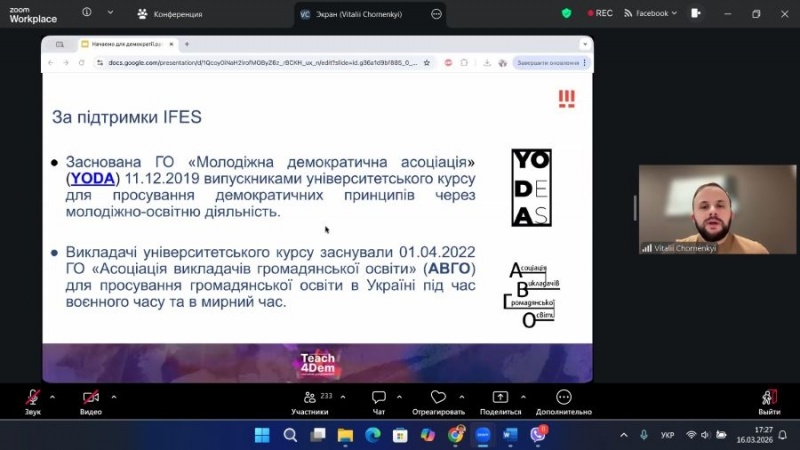
Task: Select the Экран (Vitalii Chornenkyi) screen share tab
Action: click(358, 14)
